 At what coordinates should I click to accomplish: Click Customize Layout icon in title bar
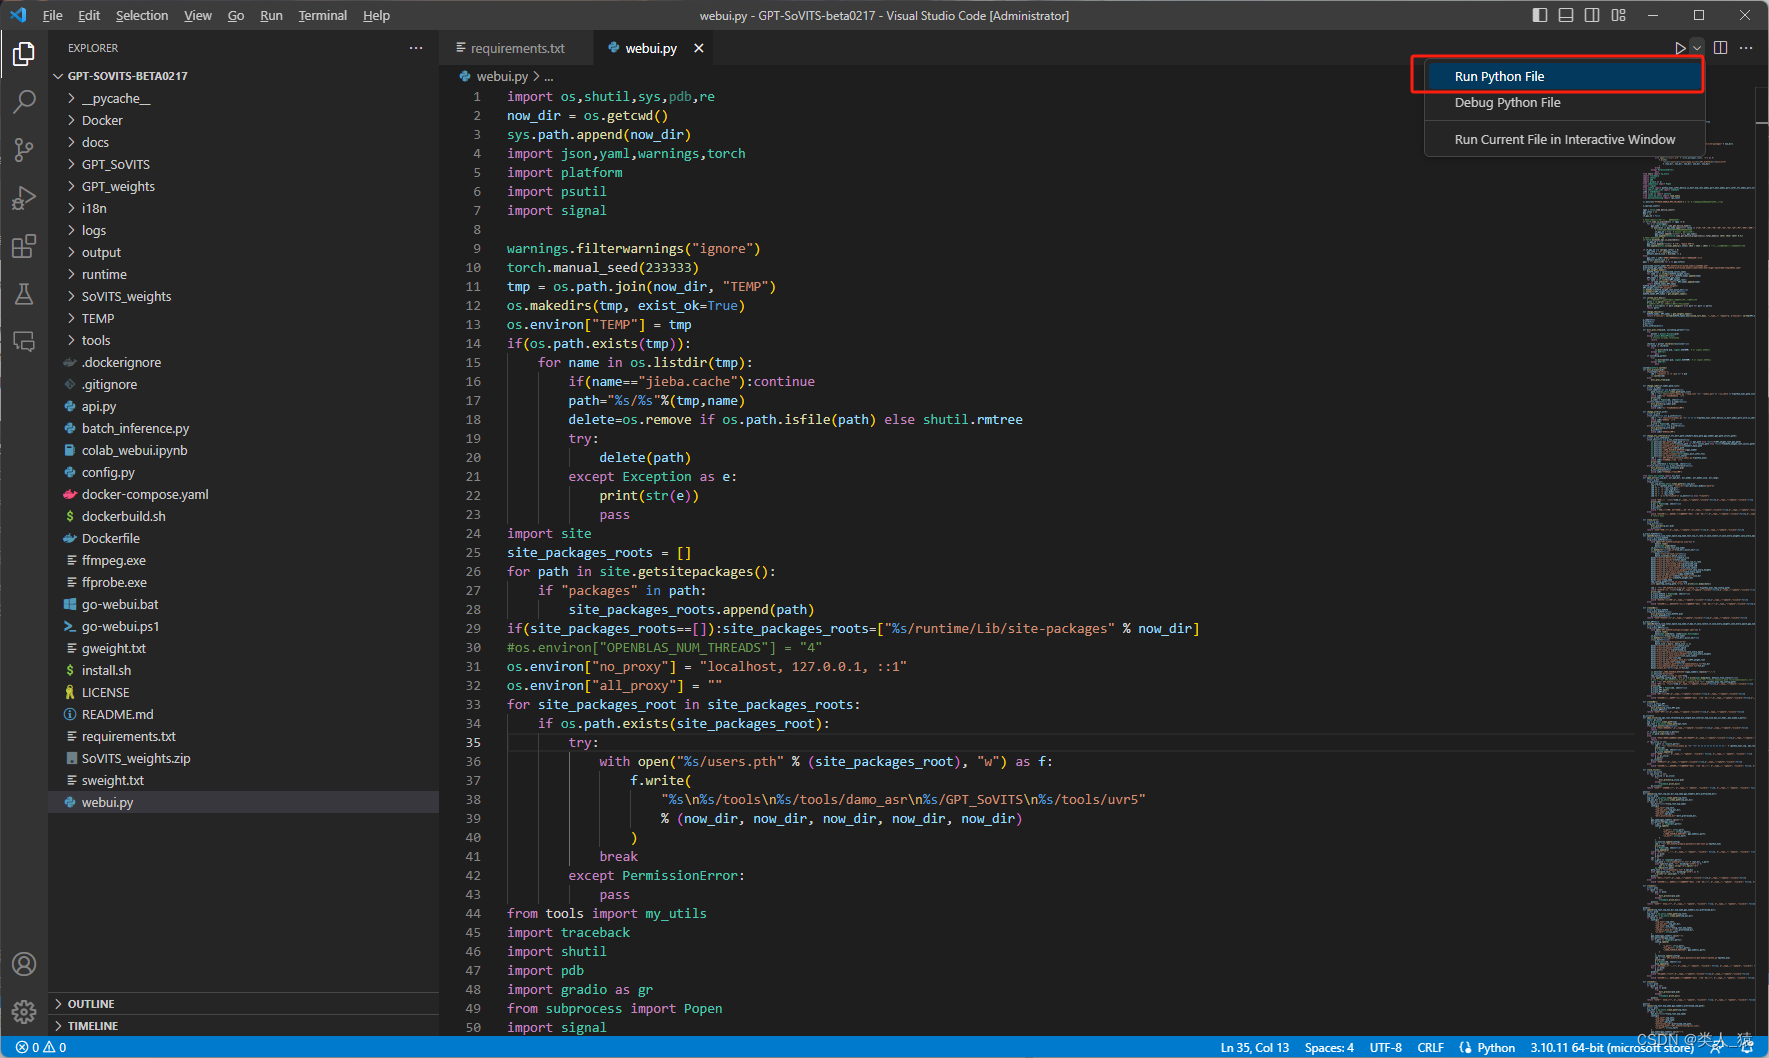coord(1619,15)
